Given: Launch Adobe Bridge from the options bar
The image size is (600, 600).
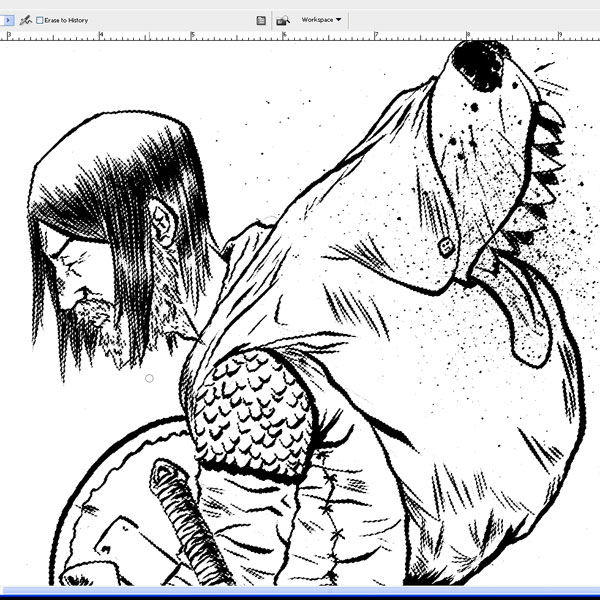Looking at the screenshot, I should click(x=283, y=19).
